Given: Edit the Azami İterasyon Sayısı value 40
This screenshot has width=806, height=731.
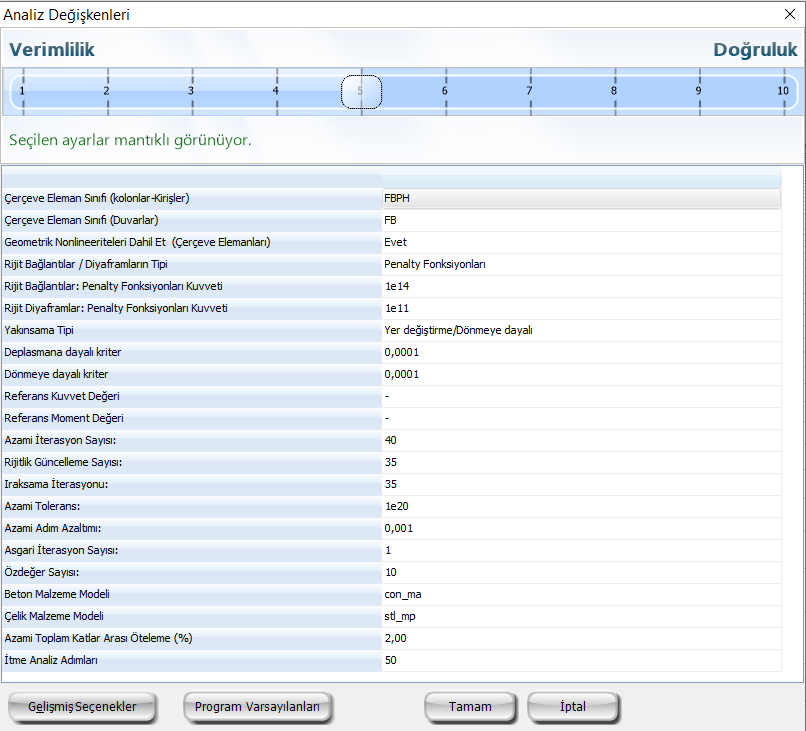Looking at the screenshot, I should 580,440.
